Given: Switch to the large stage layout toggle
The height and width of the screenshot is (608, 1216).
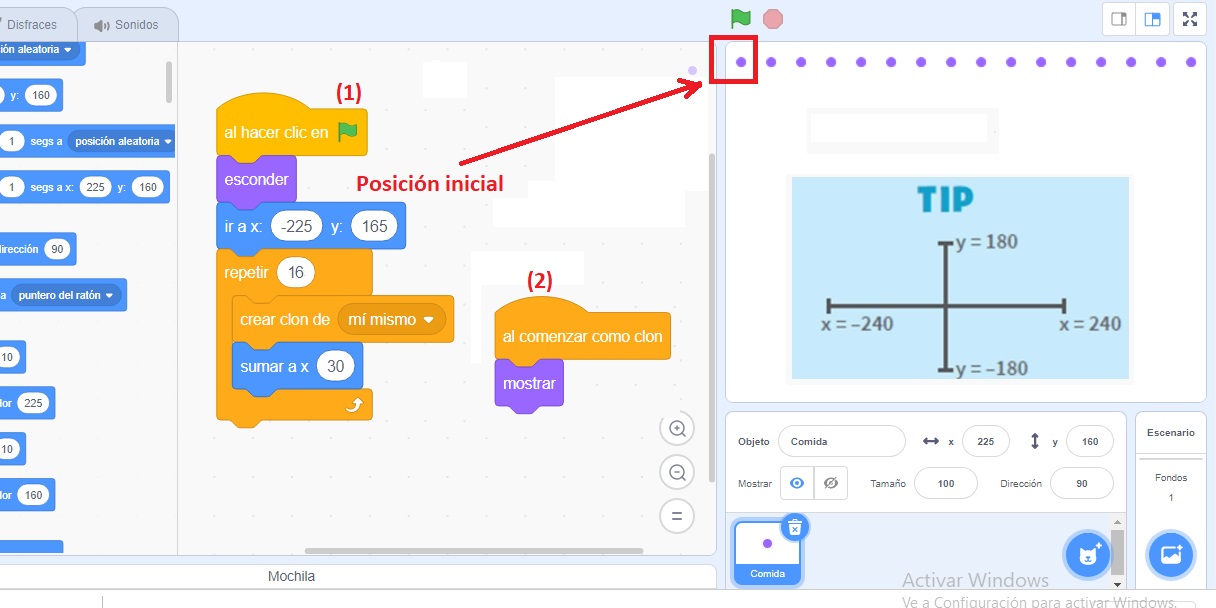Looking at the screenshot, I should [1152, 18].
